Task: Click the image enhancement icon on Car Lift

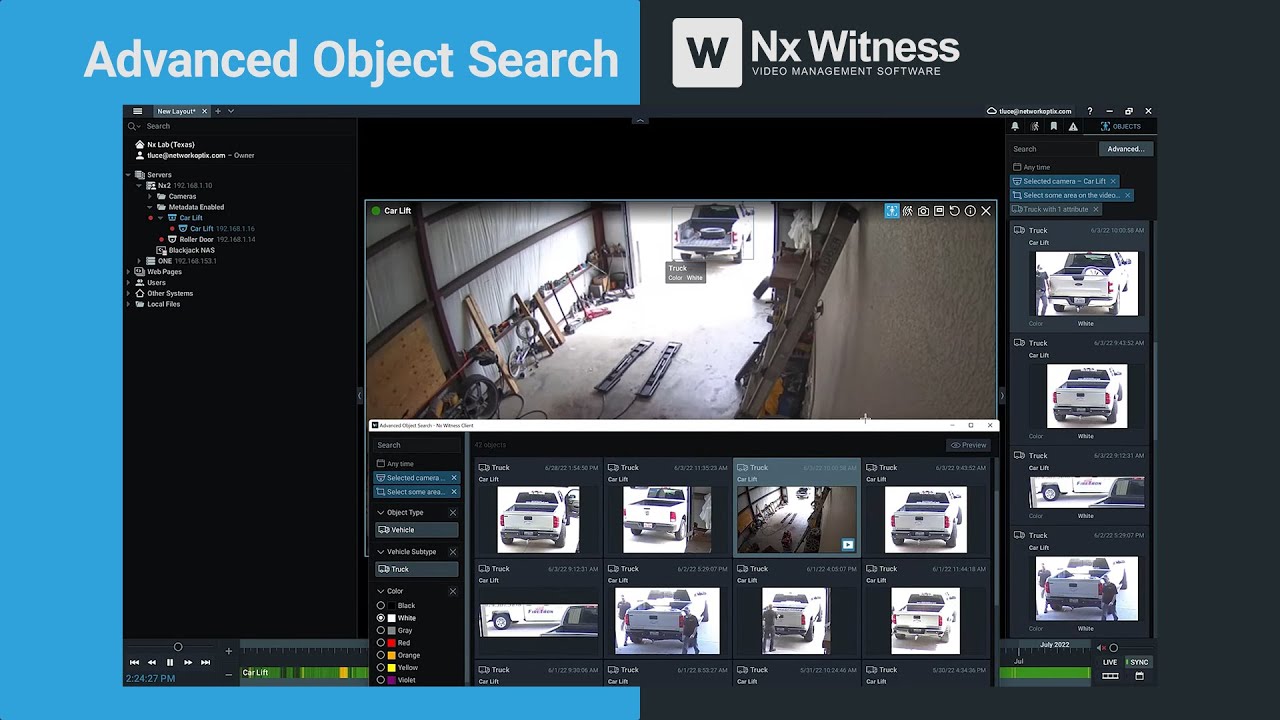Action: pyautogui.click(x=939, y=211)
